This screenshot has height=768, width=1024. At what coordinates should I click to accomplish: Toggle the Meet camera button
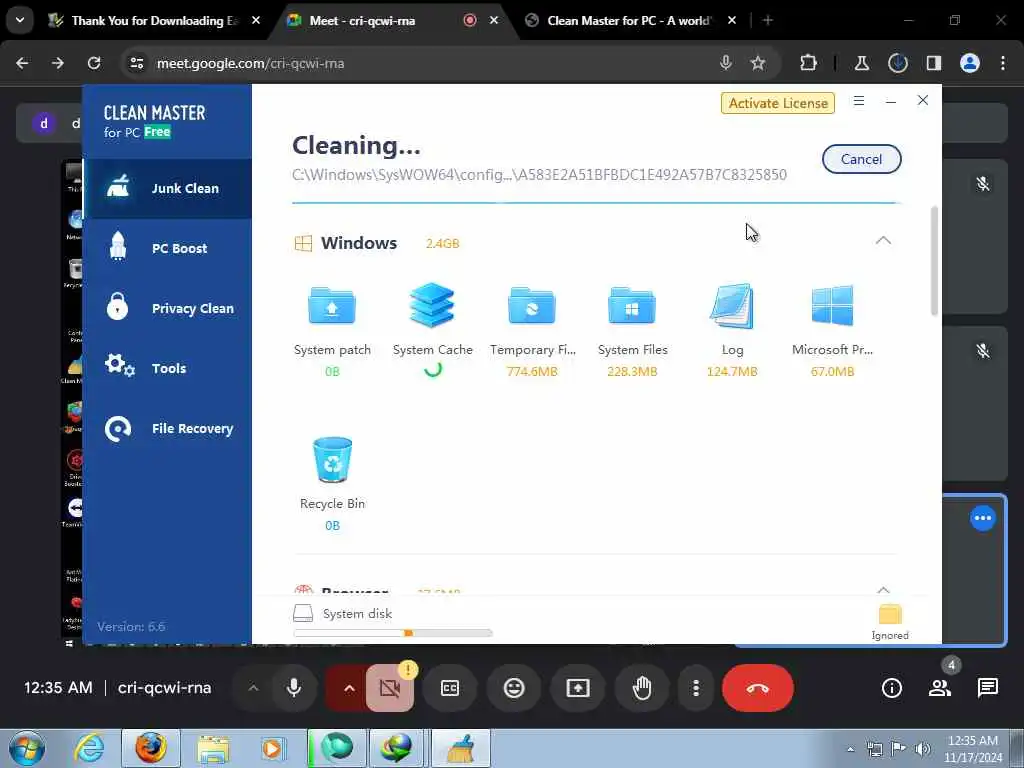point(390,688)
